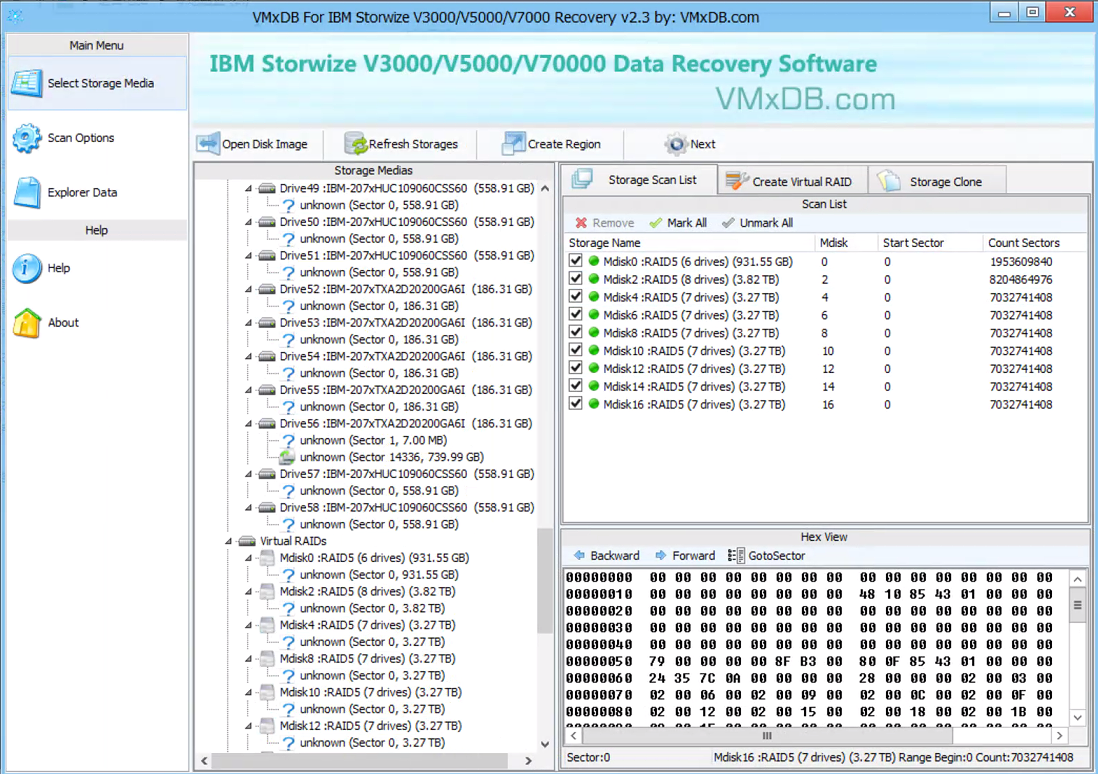Click the Storage Clone tab icon
The height and width of the screenshot is (774, 1098).
pos(889,181)
